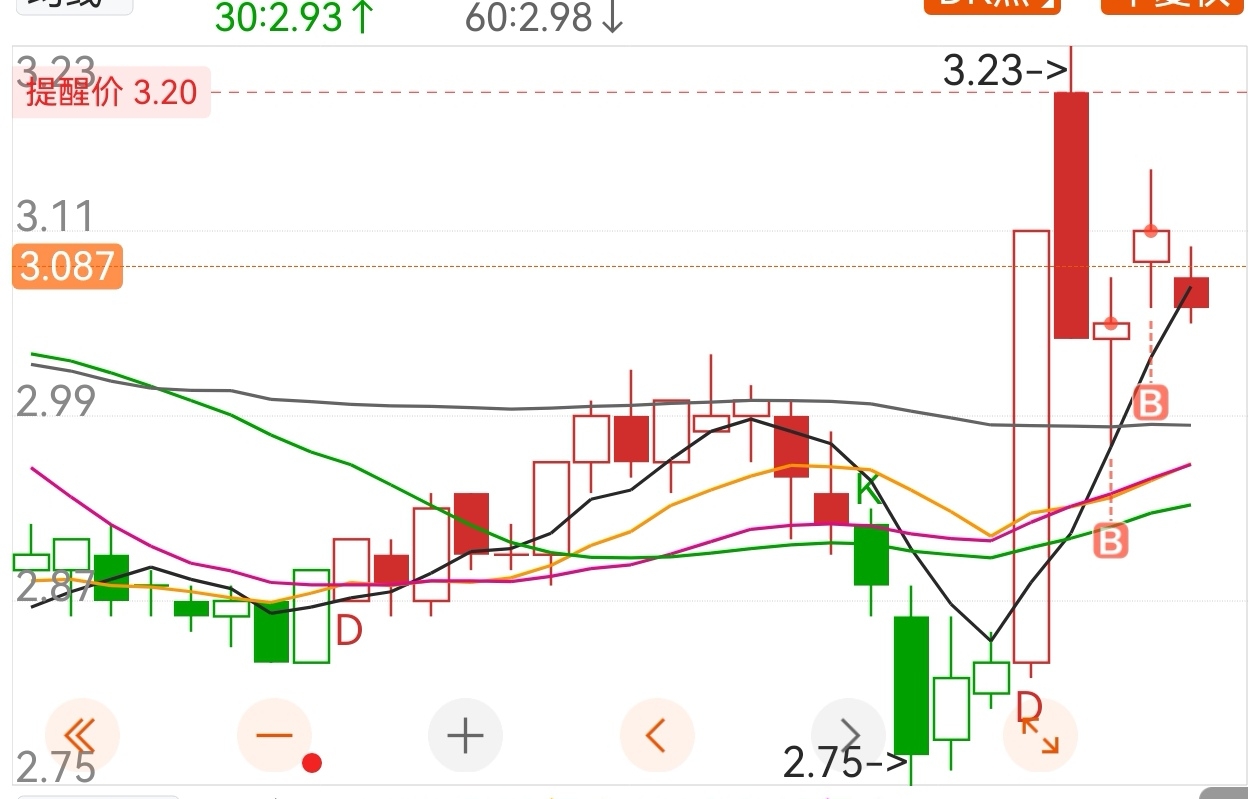Select the tallest red candle peaking at 3.23

[x=1071, y=215]
